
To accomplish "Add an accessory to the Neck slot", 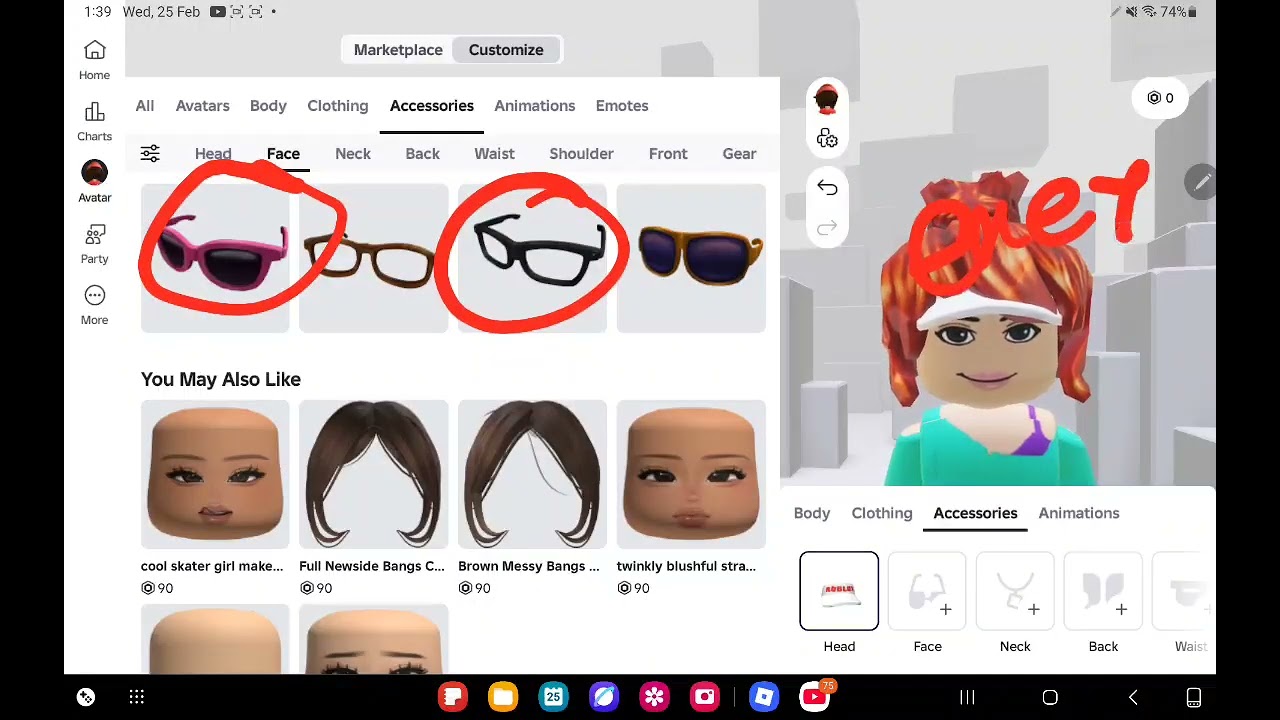I will pyautogui.click(x=1015, y=591).
